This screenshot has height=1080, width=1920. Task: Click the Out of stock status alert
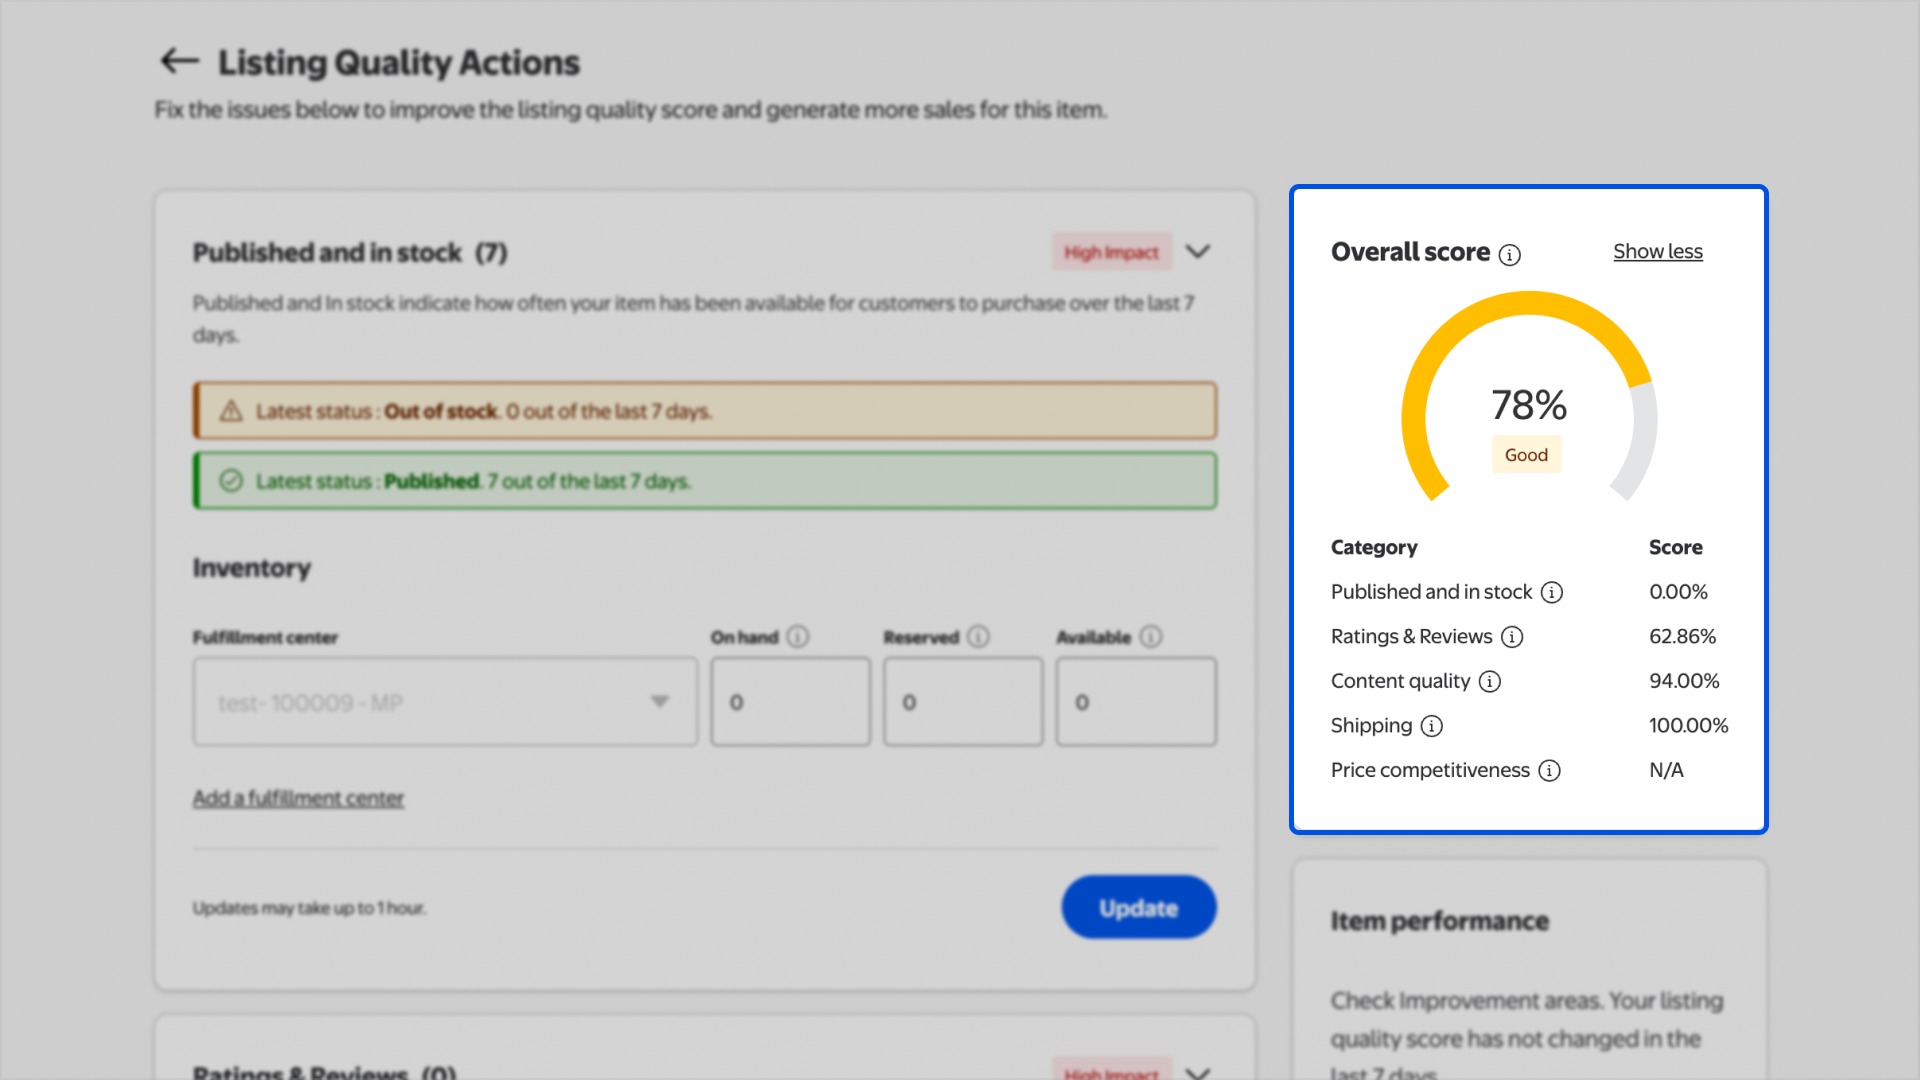click(x=705, y=411)
